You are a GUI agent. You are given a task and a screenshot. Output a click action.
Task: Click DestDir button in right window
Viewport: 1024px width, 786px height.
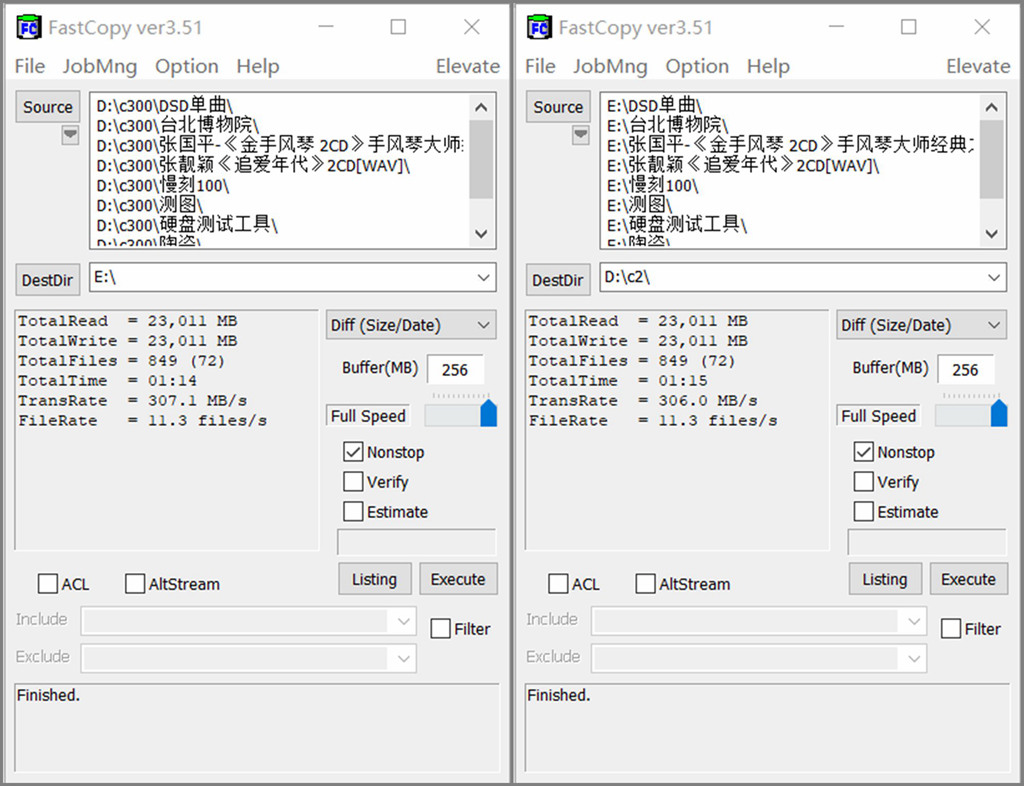tap(558, 280)
